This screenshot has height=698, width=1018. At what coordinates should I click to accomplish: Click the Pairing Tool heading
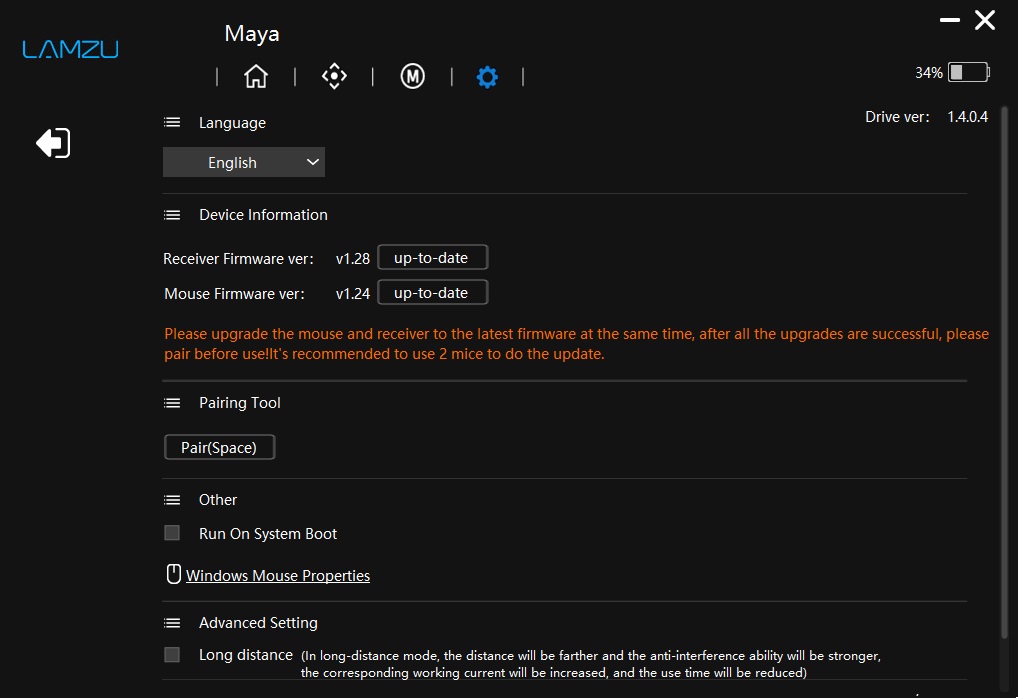coord(240,403)
